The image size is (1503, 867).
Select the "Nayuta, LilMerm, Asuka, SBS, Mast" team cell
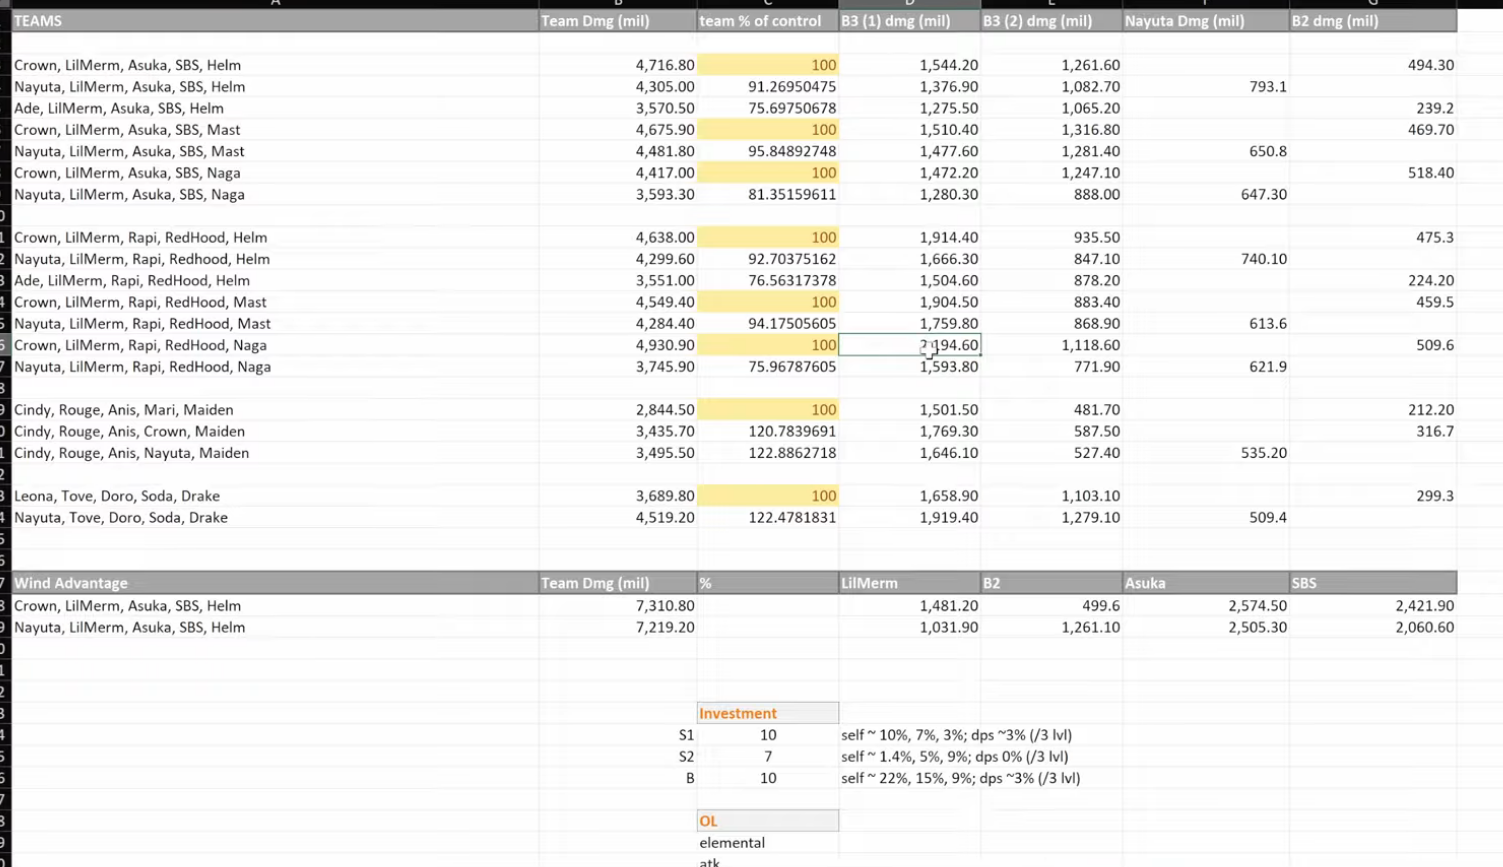[x=275, y=151]
